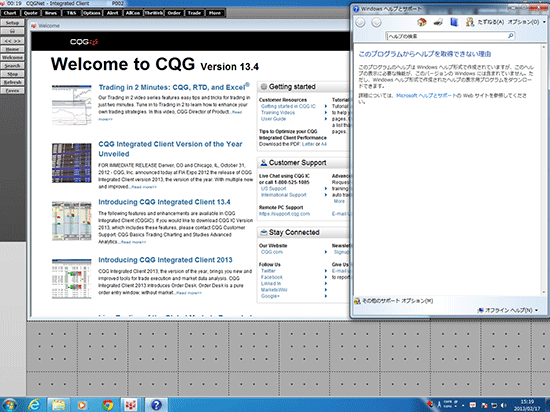Click Version of the Year article thumbnail

click(x=72, y=163)
